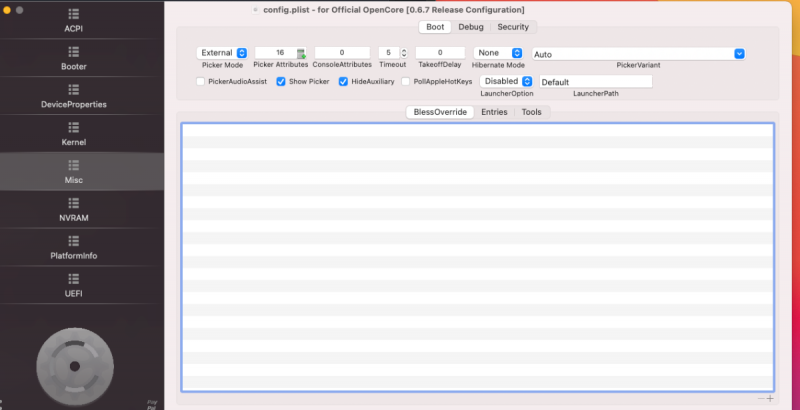Open the Picker Attributes calculator icon
This screenshot has height=410, width=800.
click(301, 54)
